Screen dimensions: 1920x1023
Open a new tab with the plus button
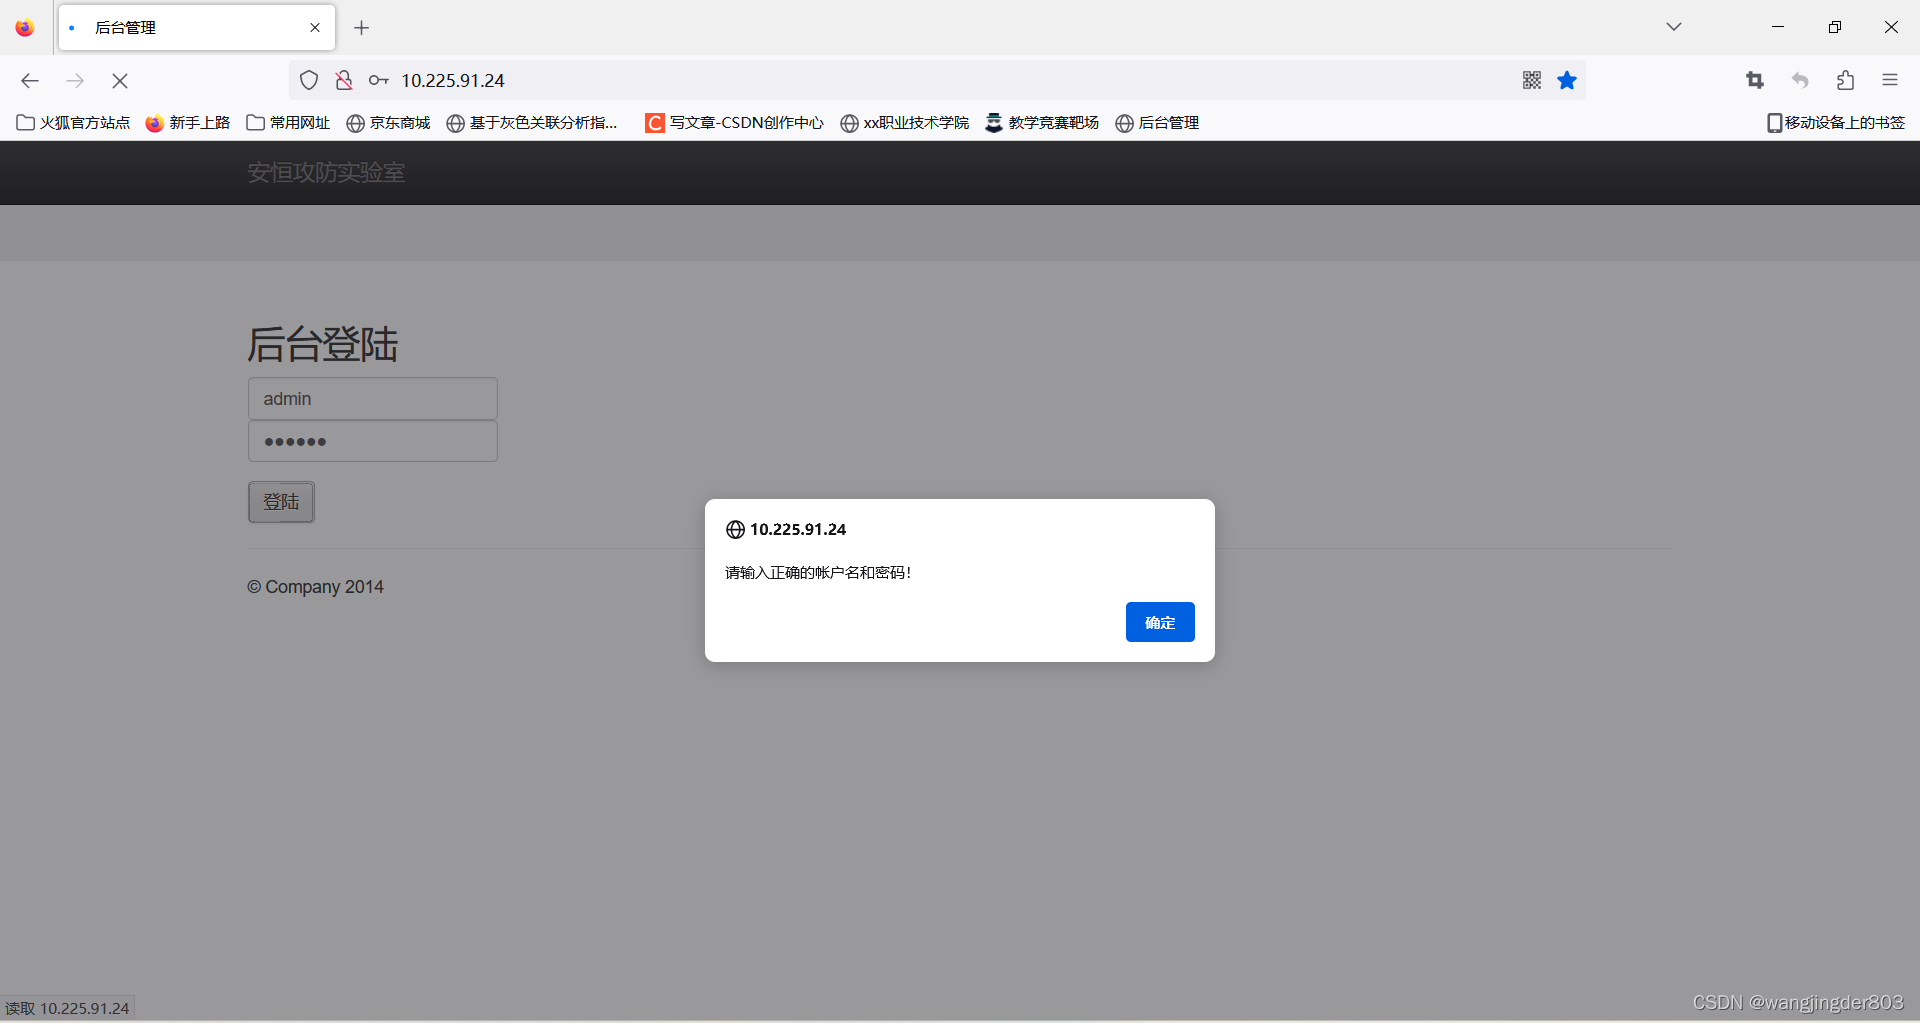[x=362, y=28]
